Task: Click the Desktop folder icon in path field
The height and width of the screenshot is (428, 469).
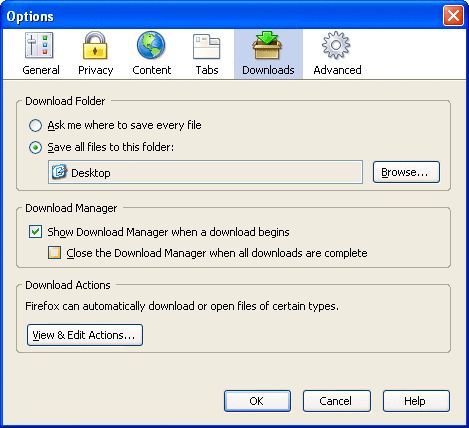Action: coord(59,172)
